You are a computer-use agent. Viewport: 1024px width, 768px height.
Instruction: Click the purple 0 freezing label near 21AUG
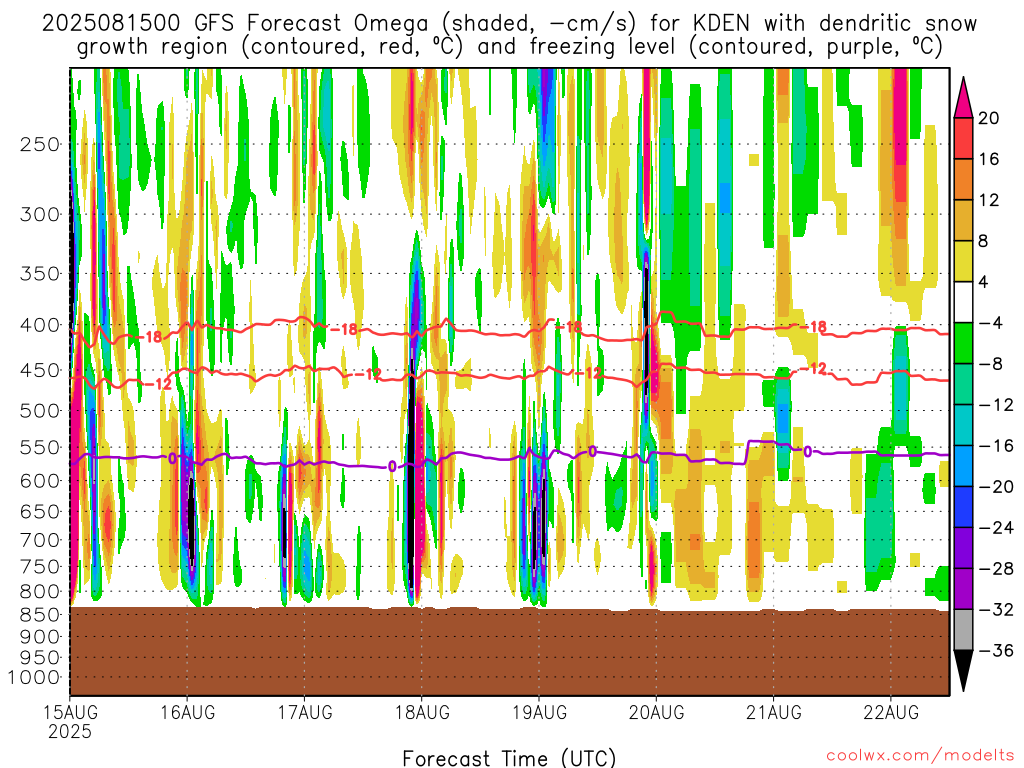tap(808, 452)
